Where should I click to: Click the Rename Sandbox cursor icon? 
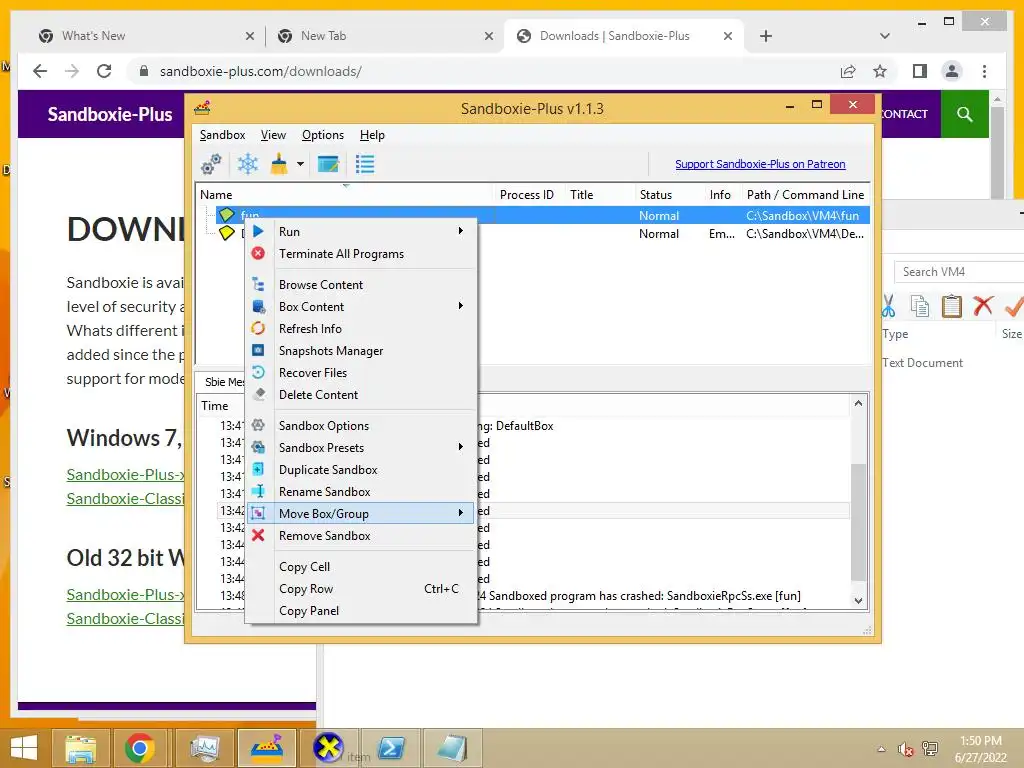(259, 491)
